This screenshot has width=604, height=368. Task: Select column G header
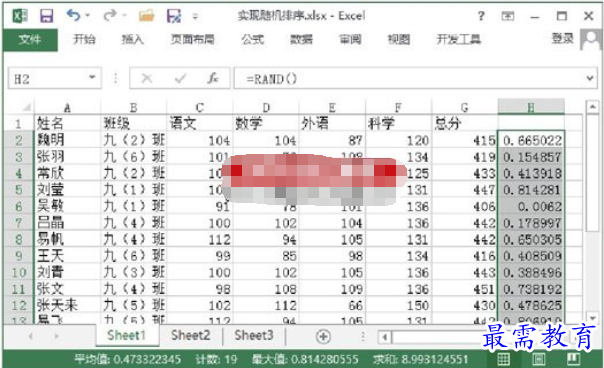[x=465, y=108]
